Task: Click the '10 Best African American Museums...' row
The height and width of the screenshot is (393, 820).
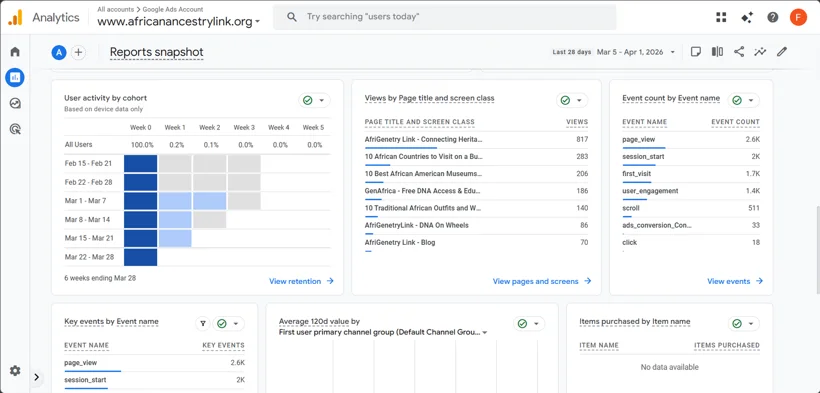Action: (476, 175)
